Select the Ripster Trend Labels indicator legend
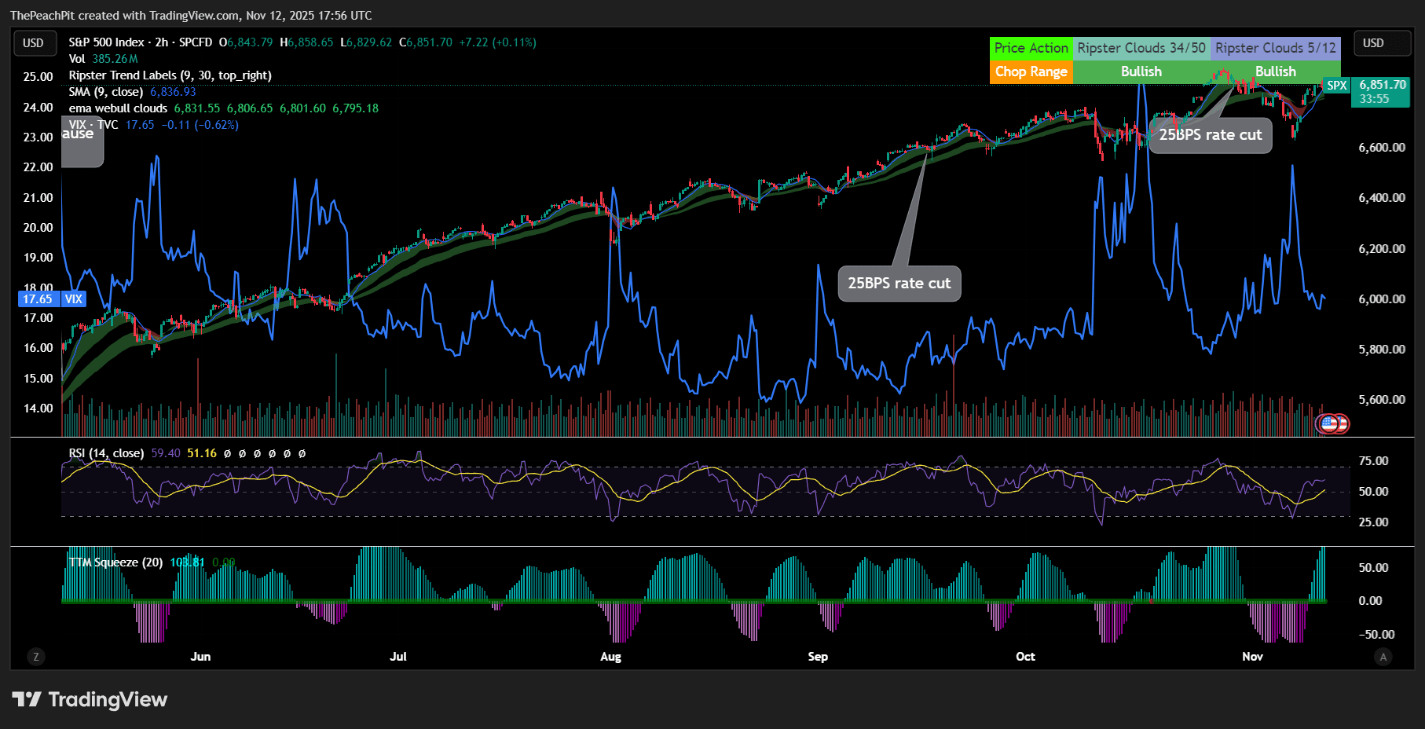The width and height of the screenshot is (1425, 729). coord(169,75)
